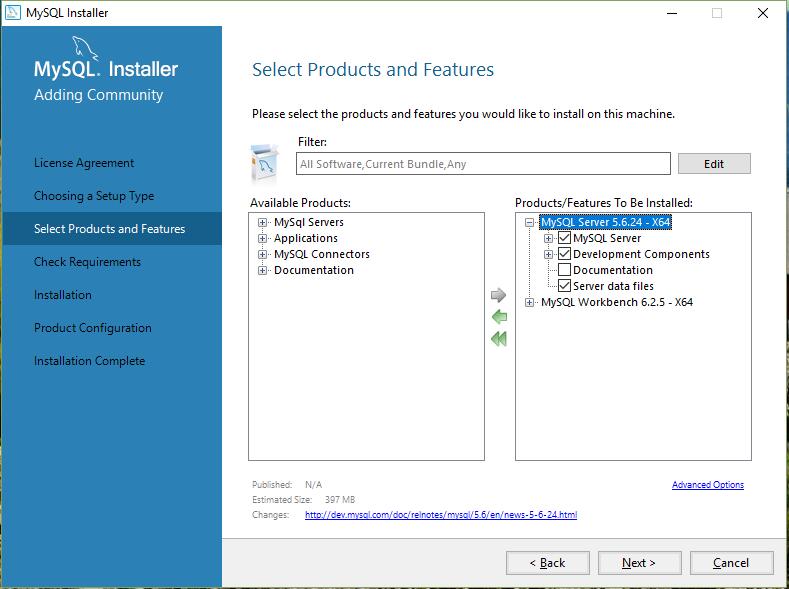Viewport: 789px width, 589px height.
Task: Click the Edit filter button
Action: point(714,164)
